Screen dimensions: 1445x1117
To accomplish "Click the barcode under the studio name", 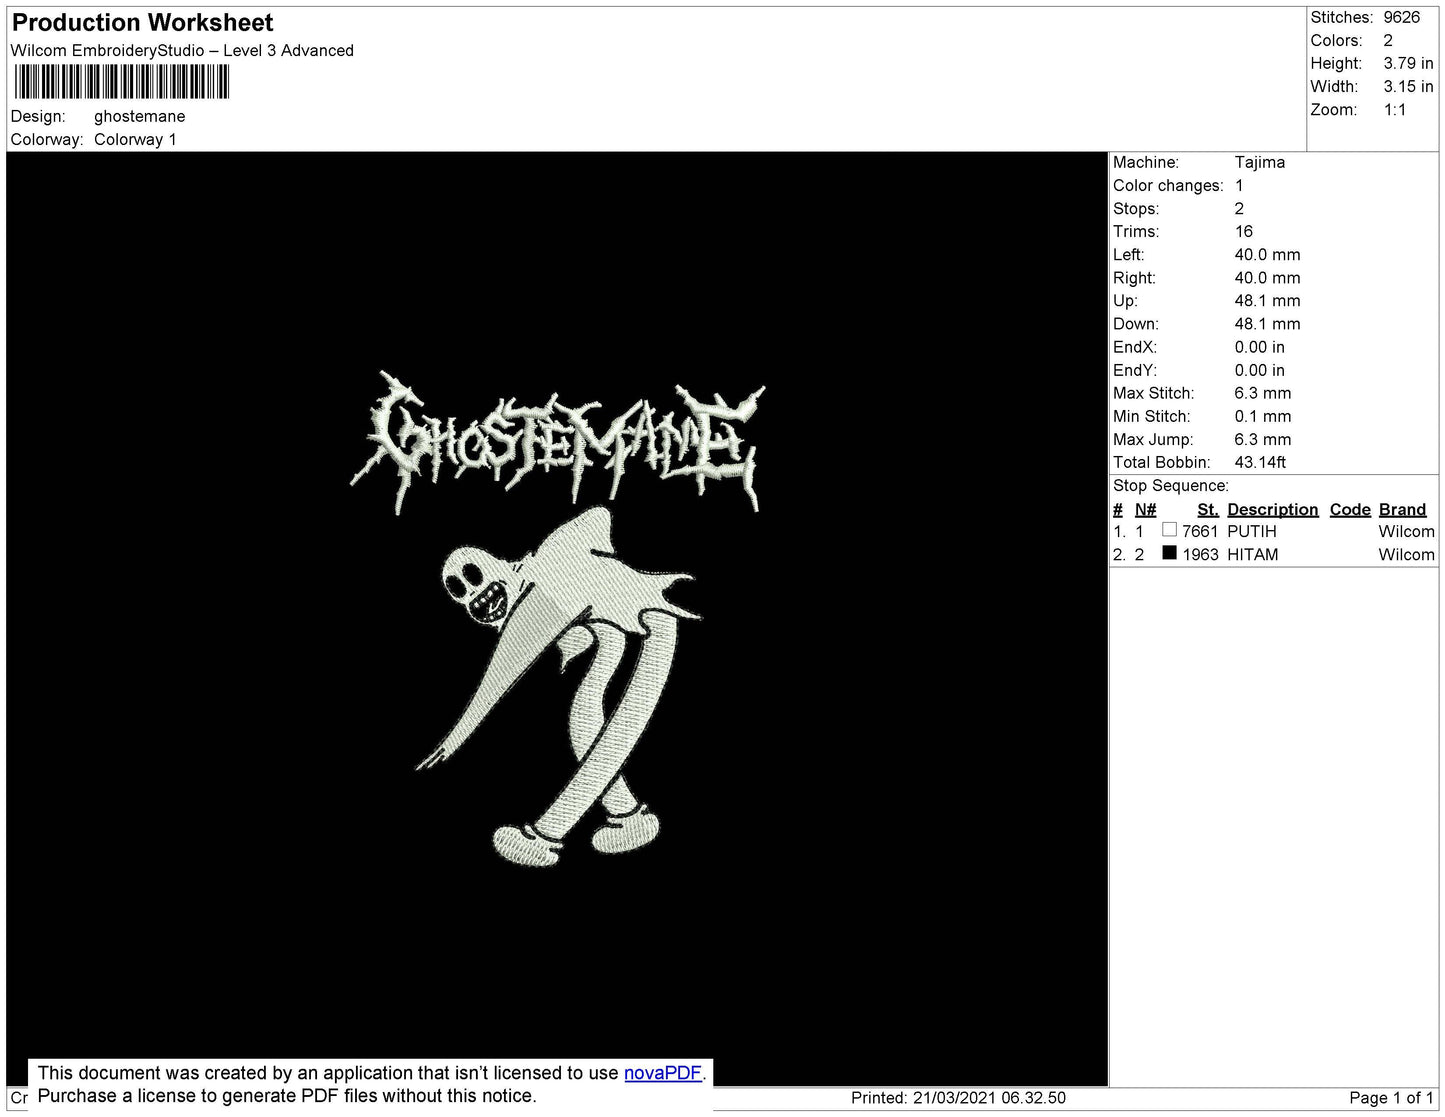I will pos(122,82).
